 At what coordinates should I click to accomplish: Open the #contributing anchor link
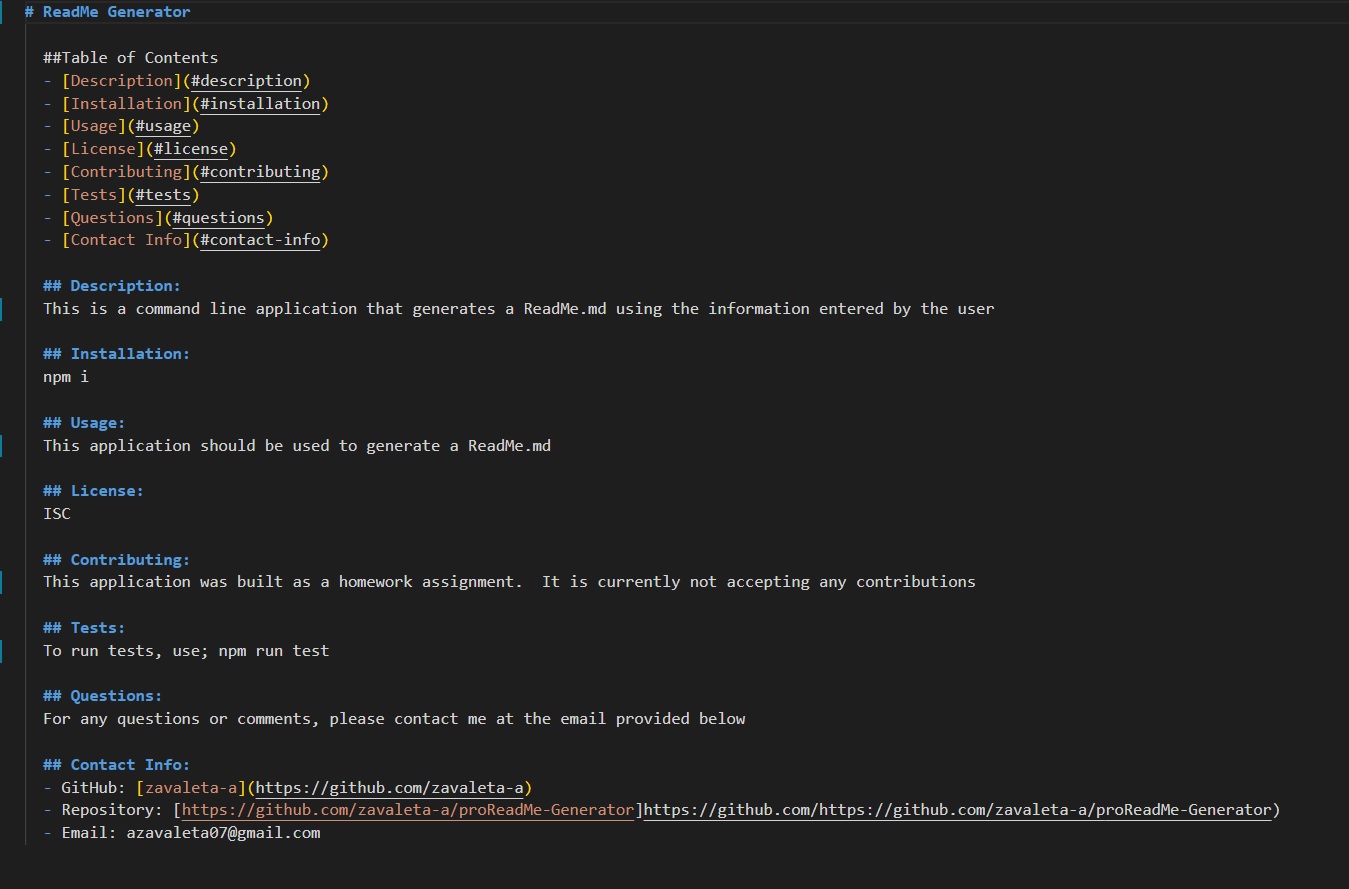260,172
